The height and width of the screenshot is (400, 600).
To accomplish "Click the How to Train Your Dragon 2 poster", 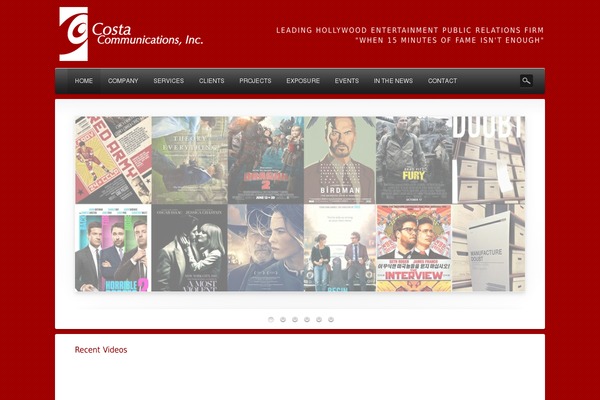I will [x=266, y=160].
